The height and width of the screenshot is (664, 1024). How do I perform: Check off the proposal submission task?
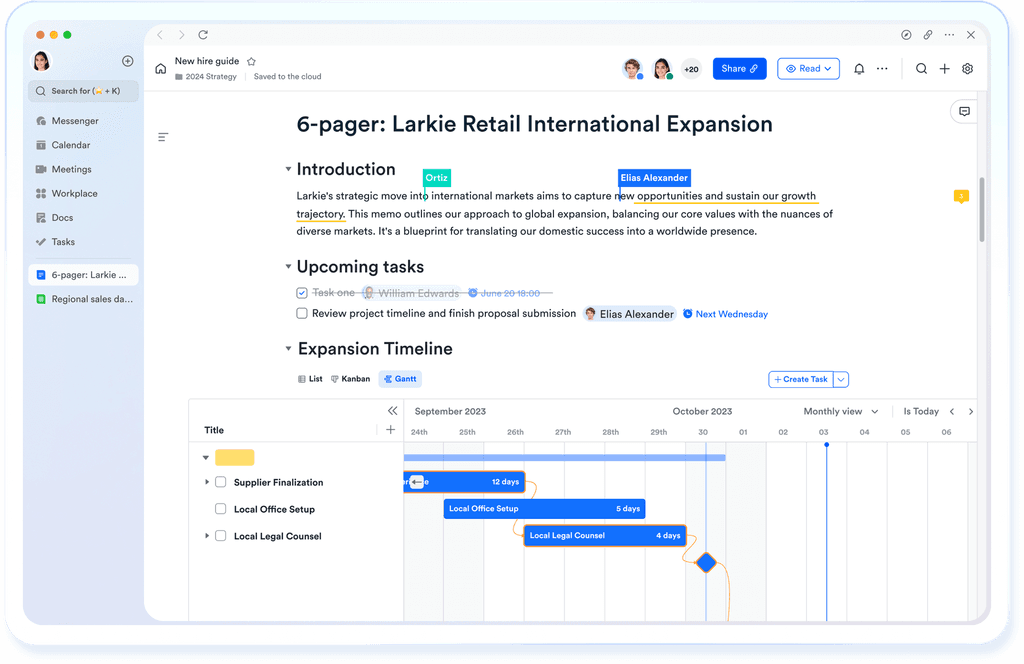[x=301, y=313]
